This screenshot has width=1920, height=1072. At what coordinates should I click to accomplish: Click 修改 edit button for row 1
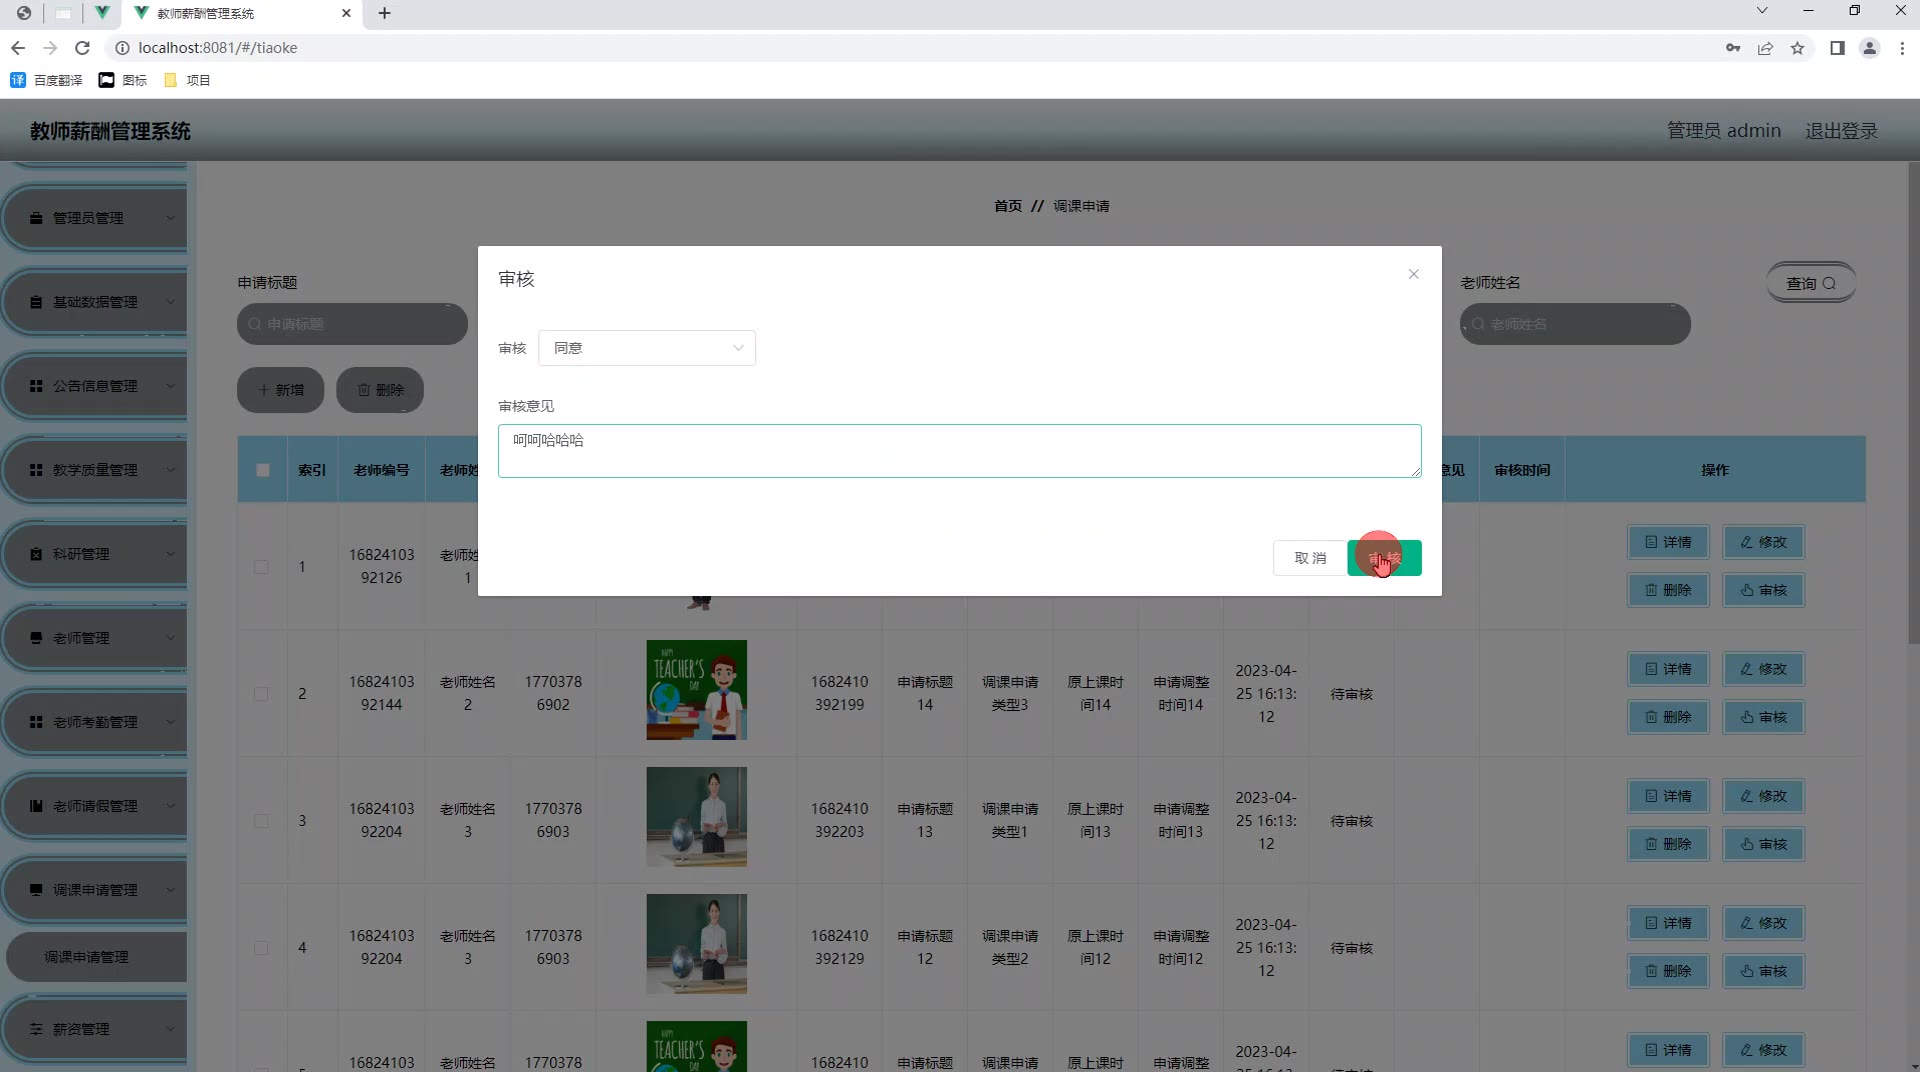pos(1763,542)
